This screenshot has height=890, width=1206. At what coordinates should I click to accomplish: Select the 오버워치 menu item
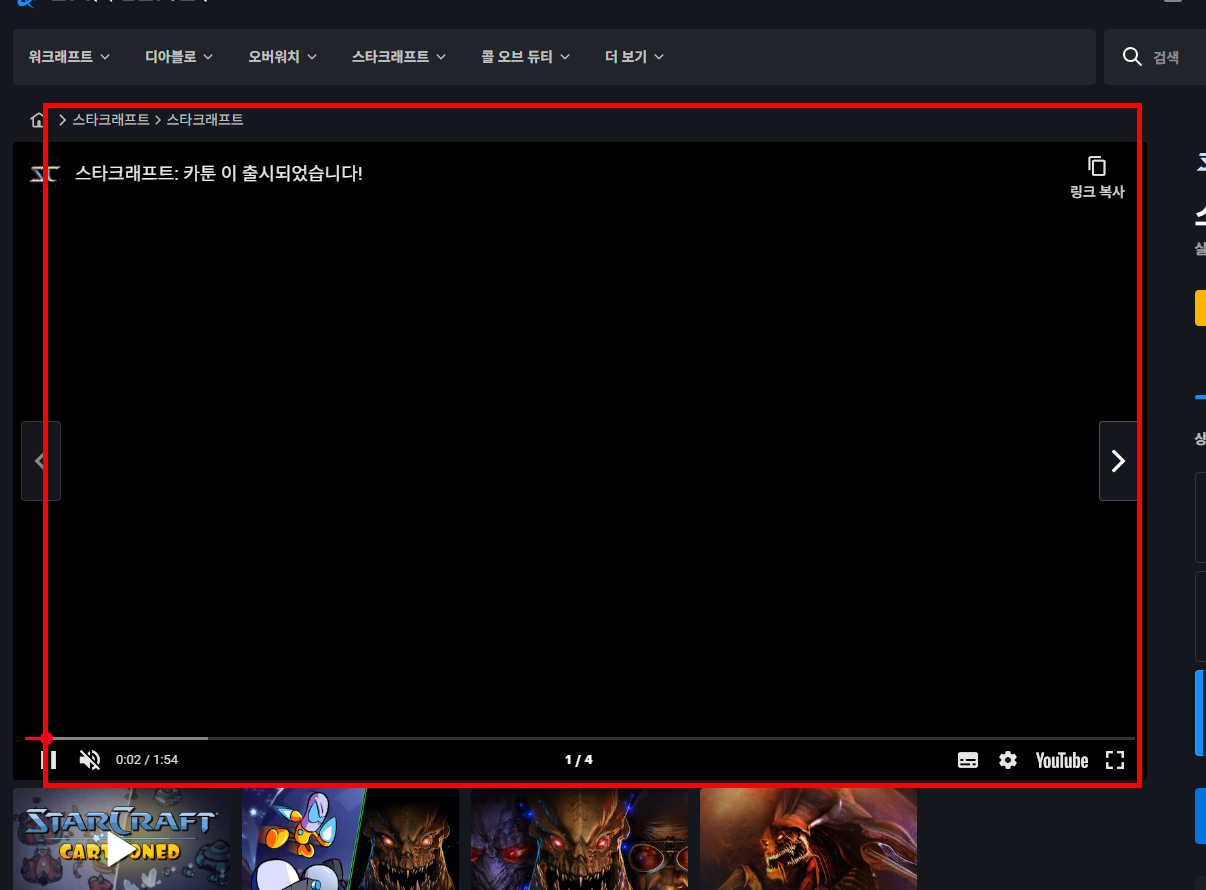[282, 57]
